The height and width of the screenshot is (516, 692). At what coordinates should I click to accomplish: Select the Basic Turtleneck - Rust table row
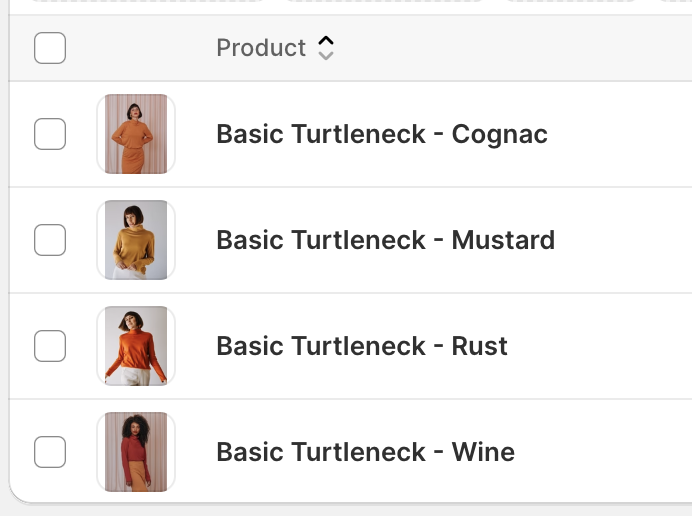[x=350, y=346]
